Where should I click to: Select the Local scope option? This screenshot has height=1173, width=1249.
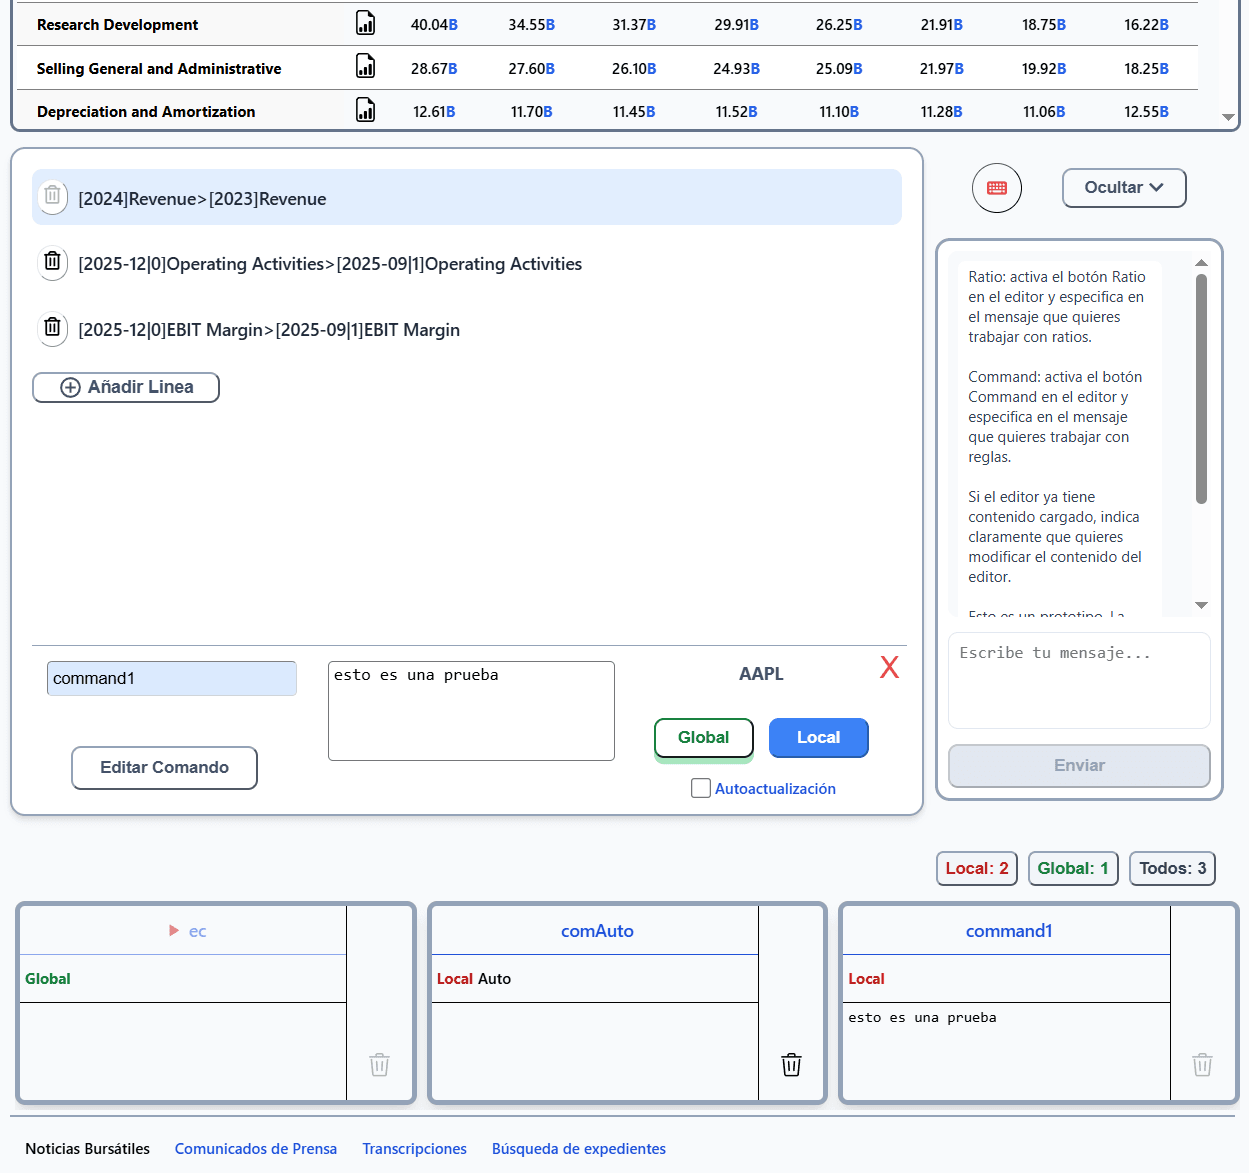tap(819, 738)
